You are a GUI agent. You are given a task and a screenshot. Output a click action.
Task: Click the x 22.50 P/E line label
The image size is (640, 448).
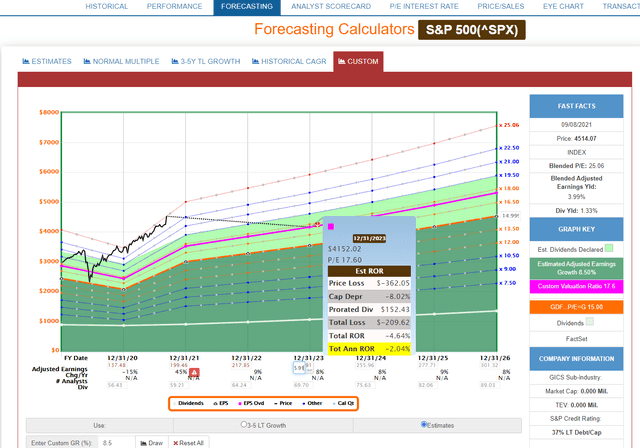509,148
